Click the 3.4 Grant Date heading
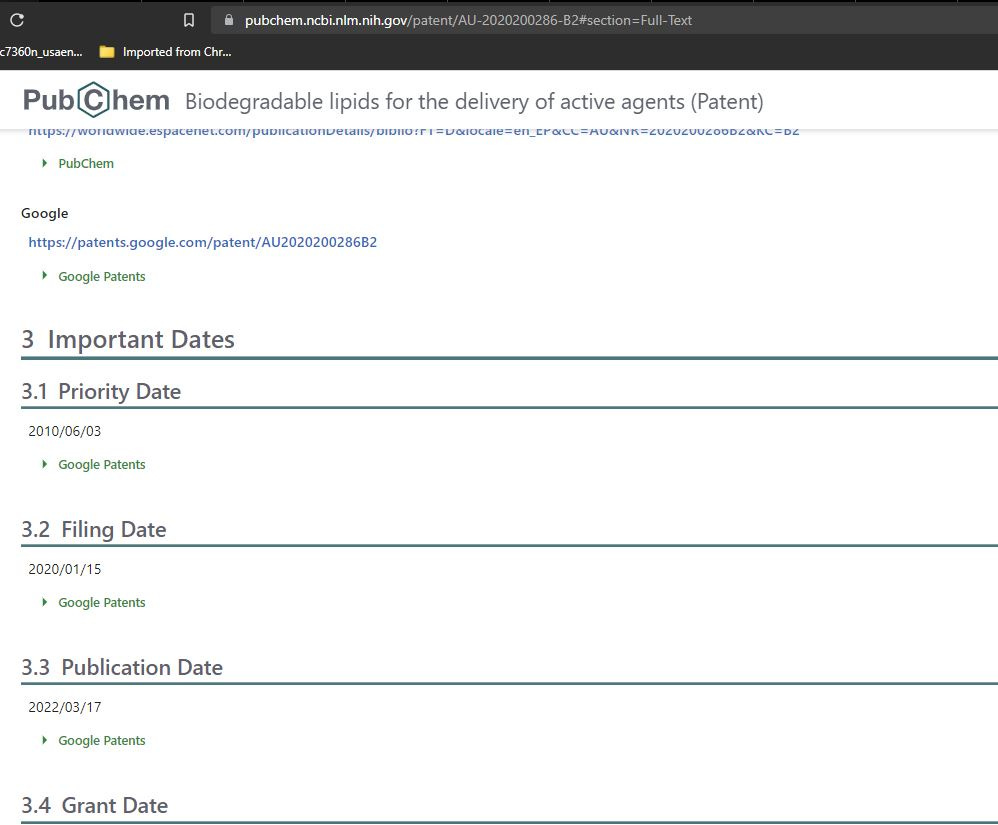 [95, 805]
